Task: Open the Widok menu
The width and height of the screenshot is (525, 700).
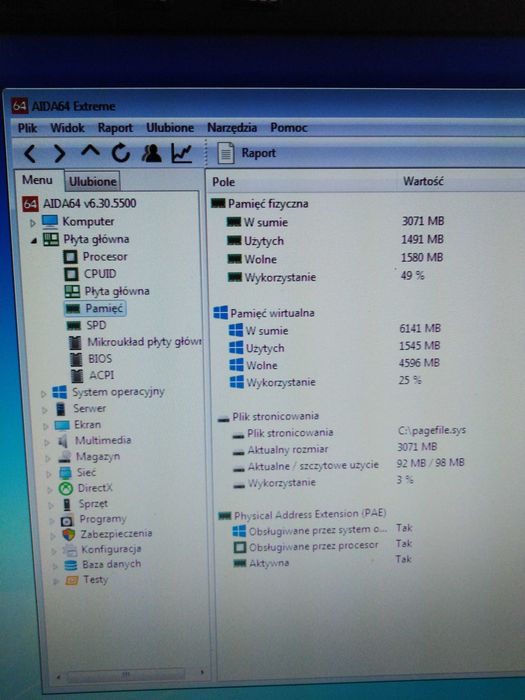Action: click(67, 128)
